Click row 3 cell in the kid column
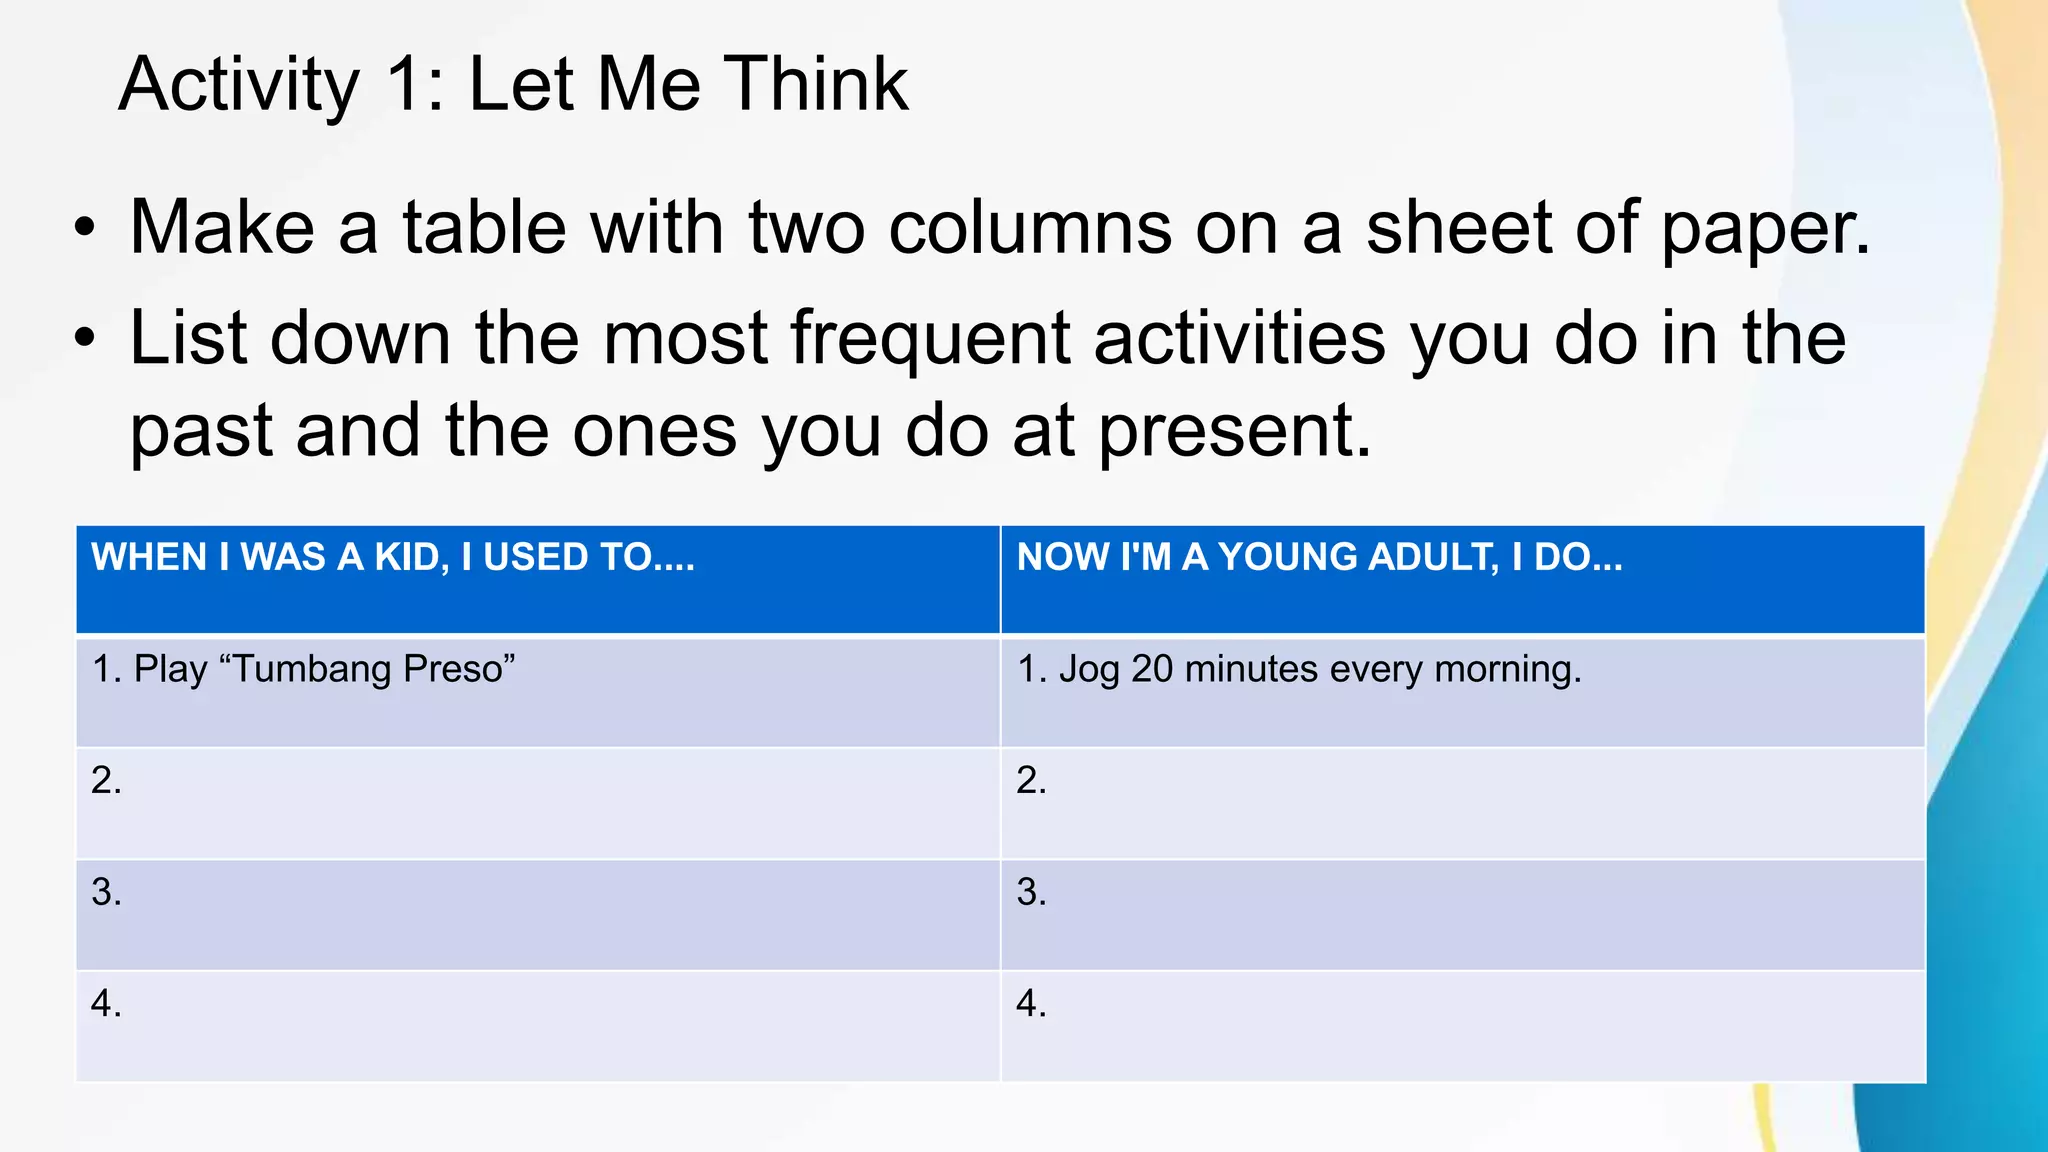Viewport: 2048px width, 1152px height. pos(538,914)
